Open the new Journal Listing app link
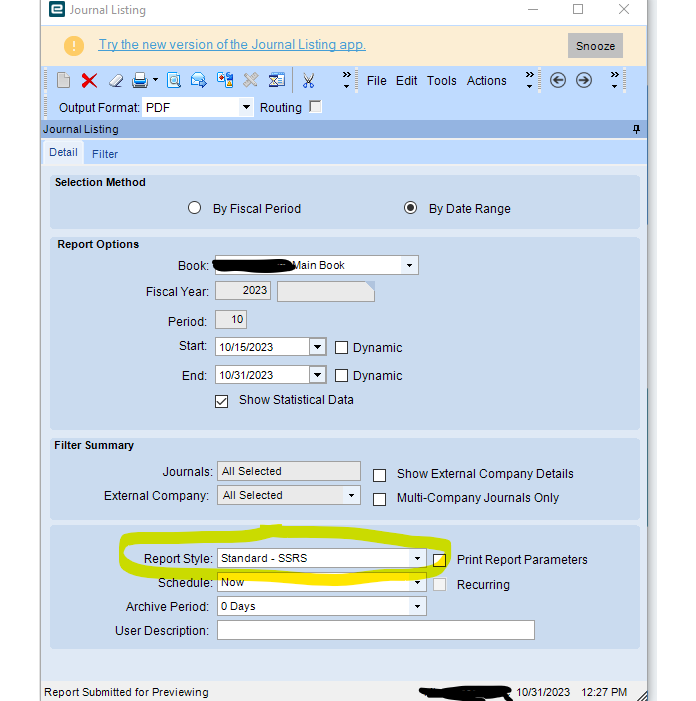This screenshot has height=701, width=696. [x=232, y=45]
